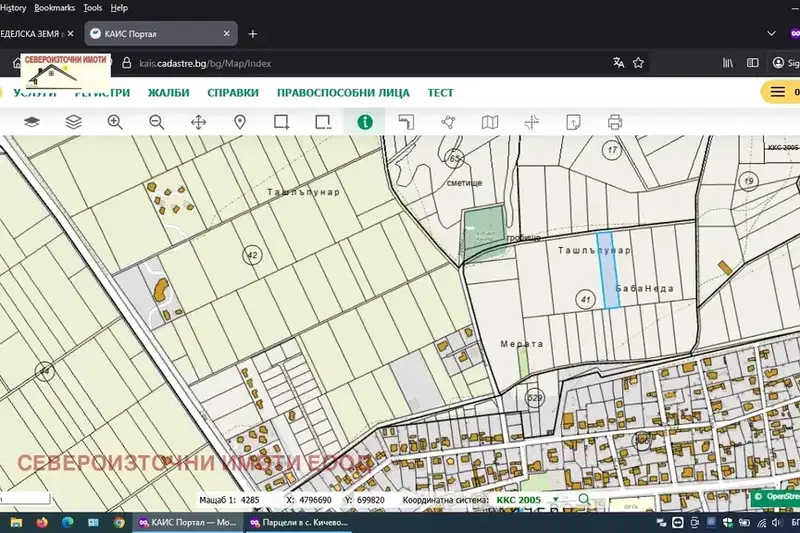This screenshot has height=533, width=800.
Task: Click the scale value 4285
Action: click(250, 500)
